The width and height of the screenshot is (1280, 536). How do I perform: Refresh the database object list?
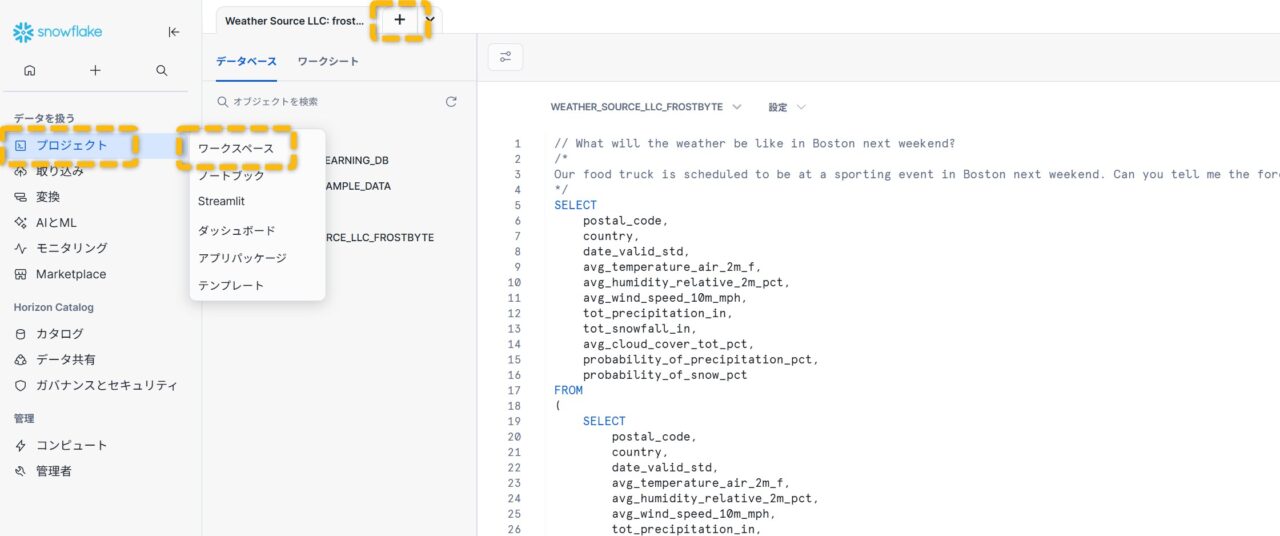point(451,102)
